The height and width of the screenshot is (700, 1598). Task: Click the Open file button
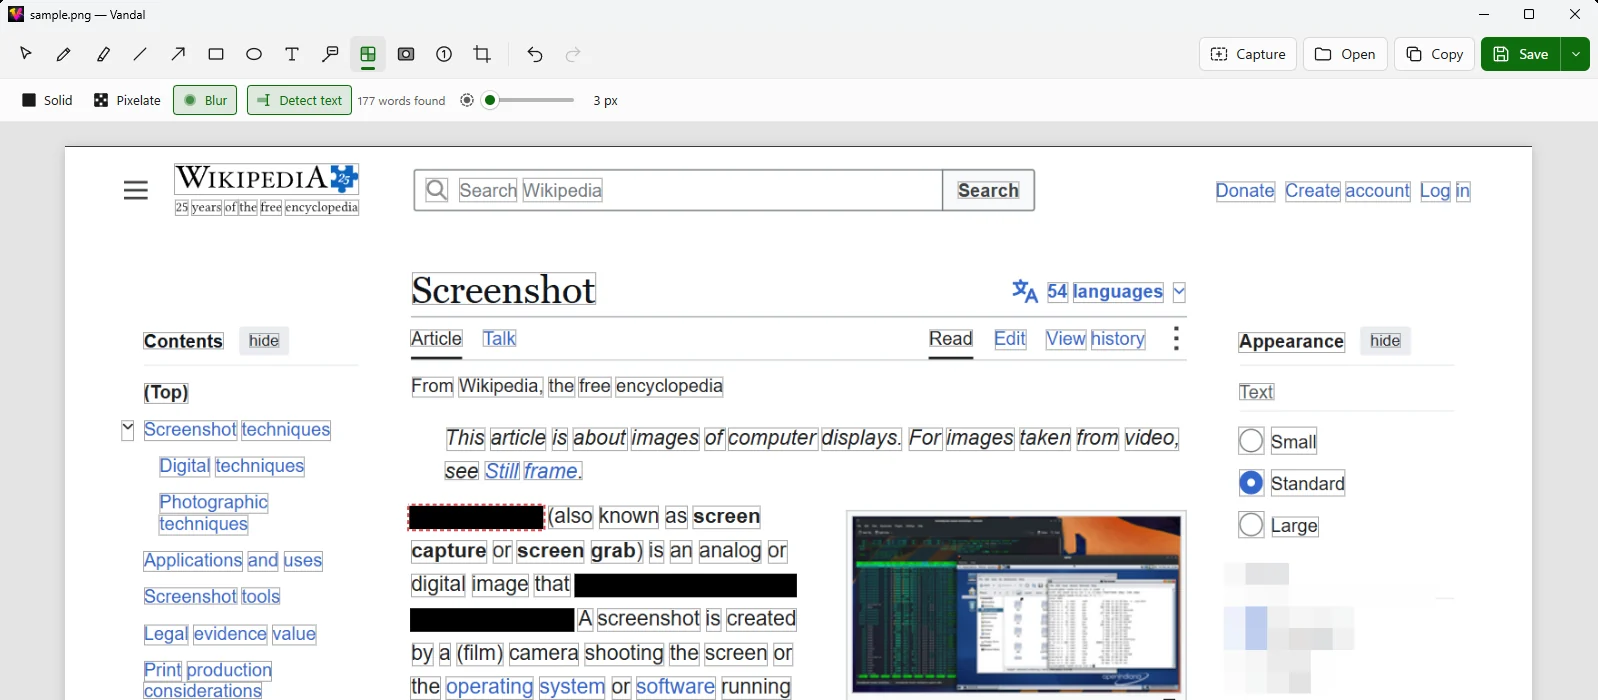(1345, 54)
